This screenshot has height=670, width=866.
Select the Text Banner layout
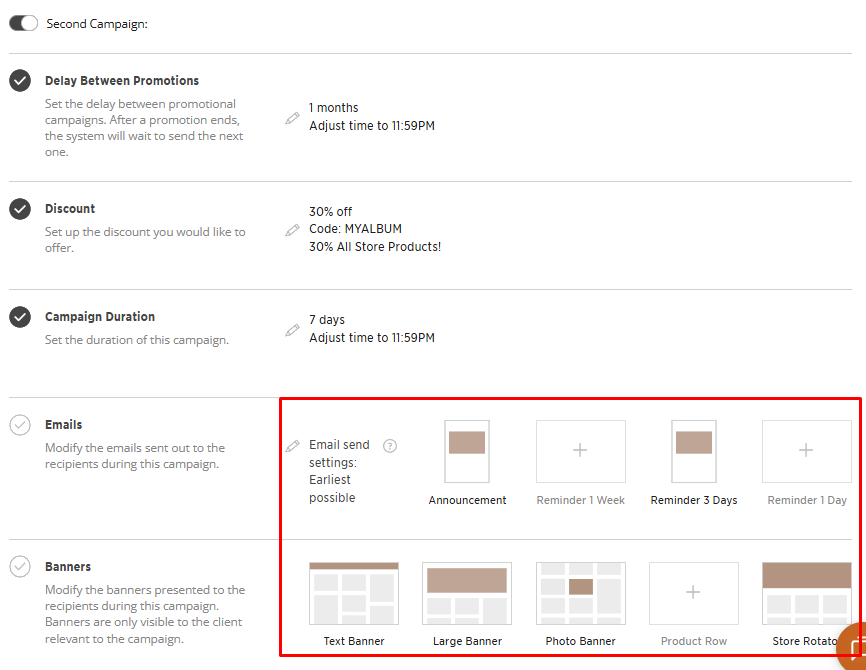point(354,593)
